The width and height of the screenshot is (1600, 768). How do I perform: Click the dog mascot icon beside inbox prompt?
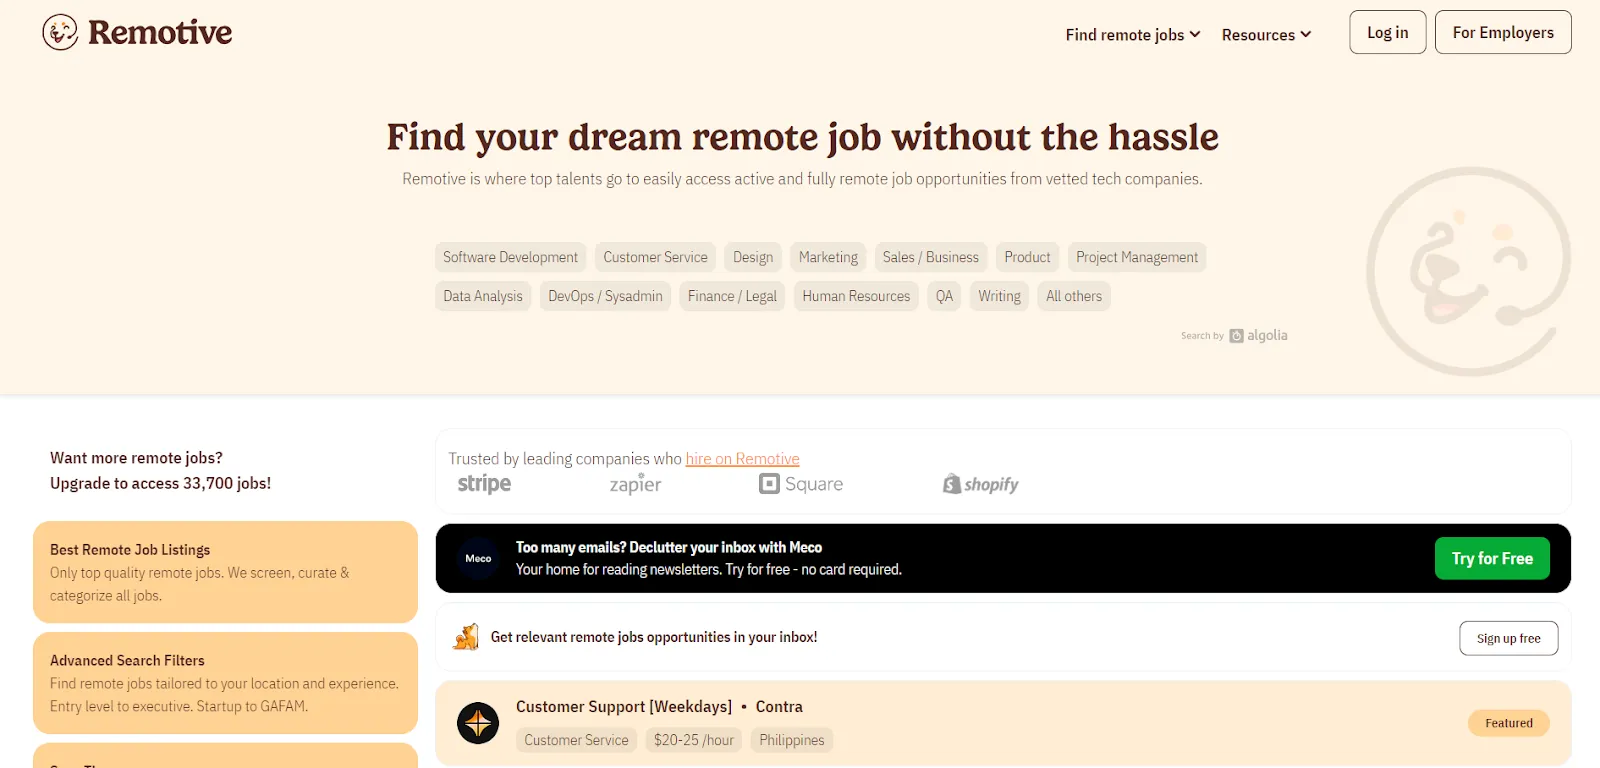pos(466,637)
